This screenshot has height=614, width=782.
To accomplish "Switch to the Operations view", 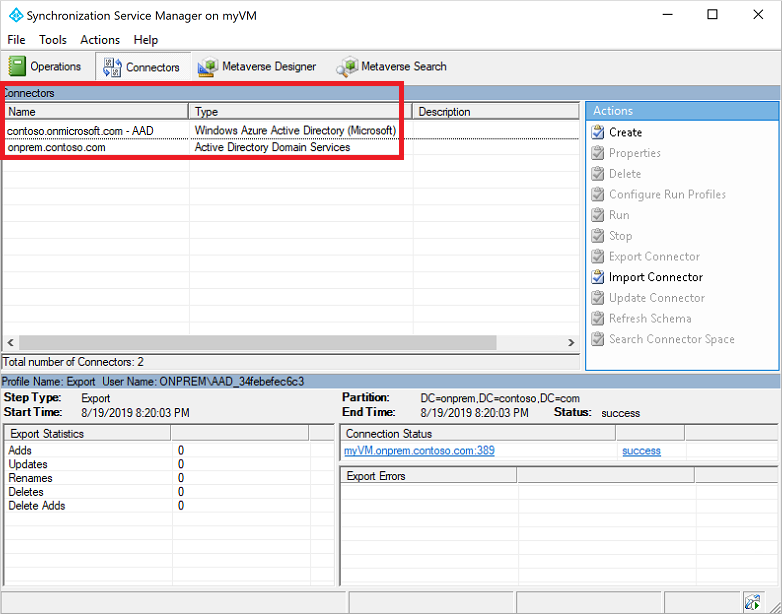I will click(x=45, y=67).
